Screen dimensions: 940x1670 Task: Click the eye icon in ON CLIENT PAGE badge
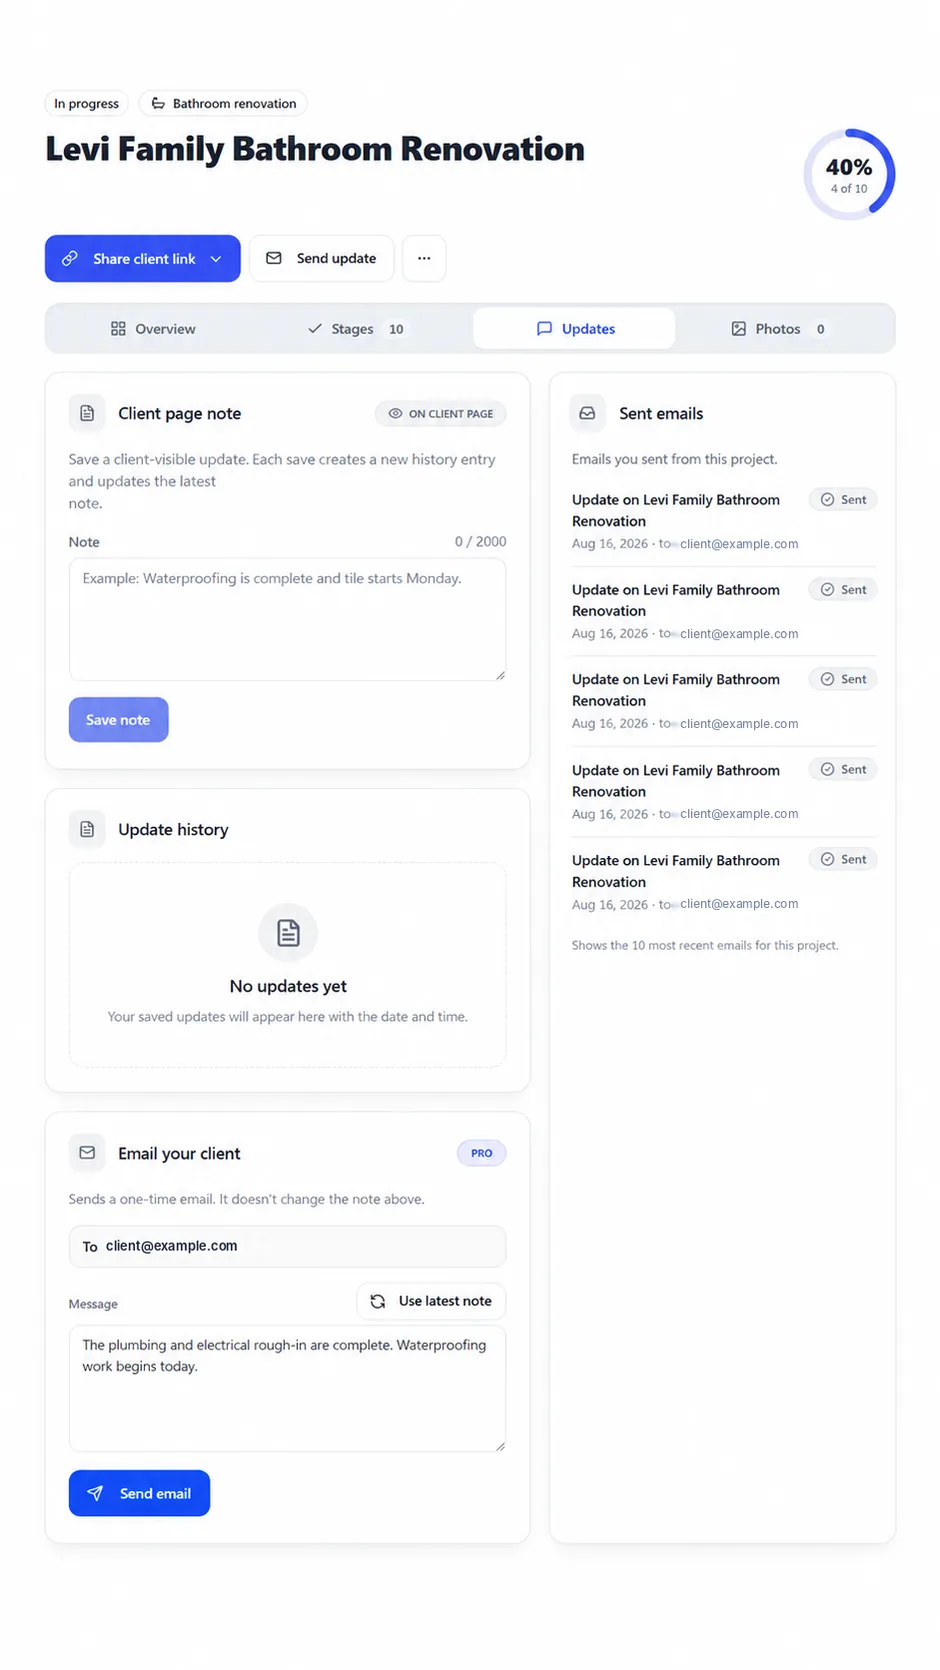[395, 414]
